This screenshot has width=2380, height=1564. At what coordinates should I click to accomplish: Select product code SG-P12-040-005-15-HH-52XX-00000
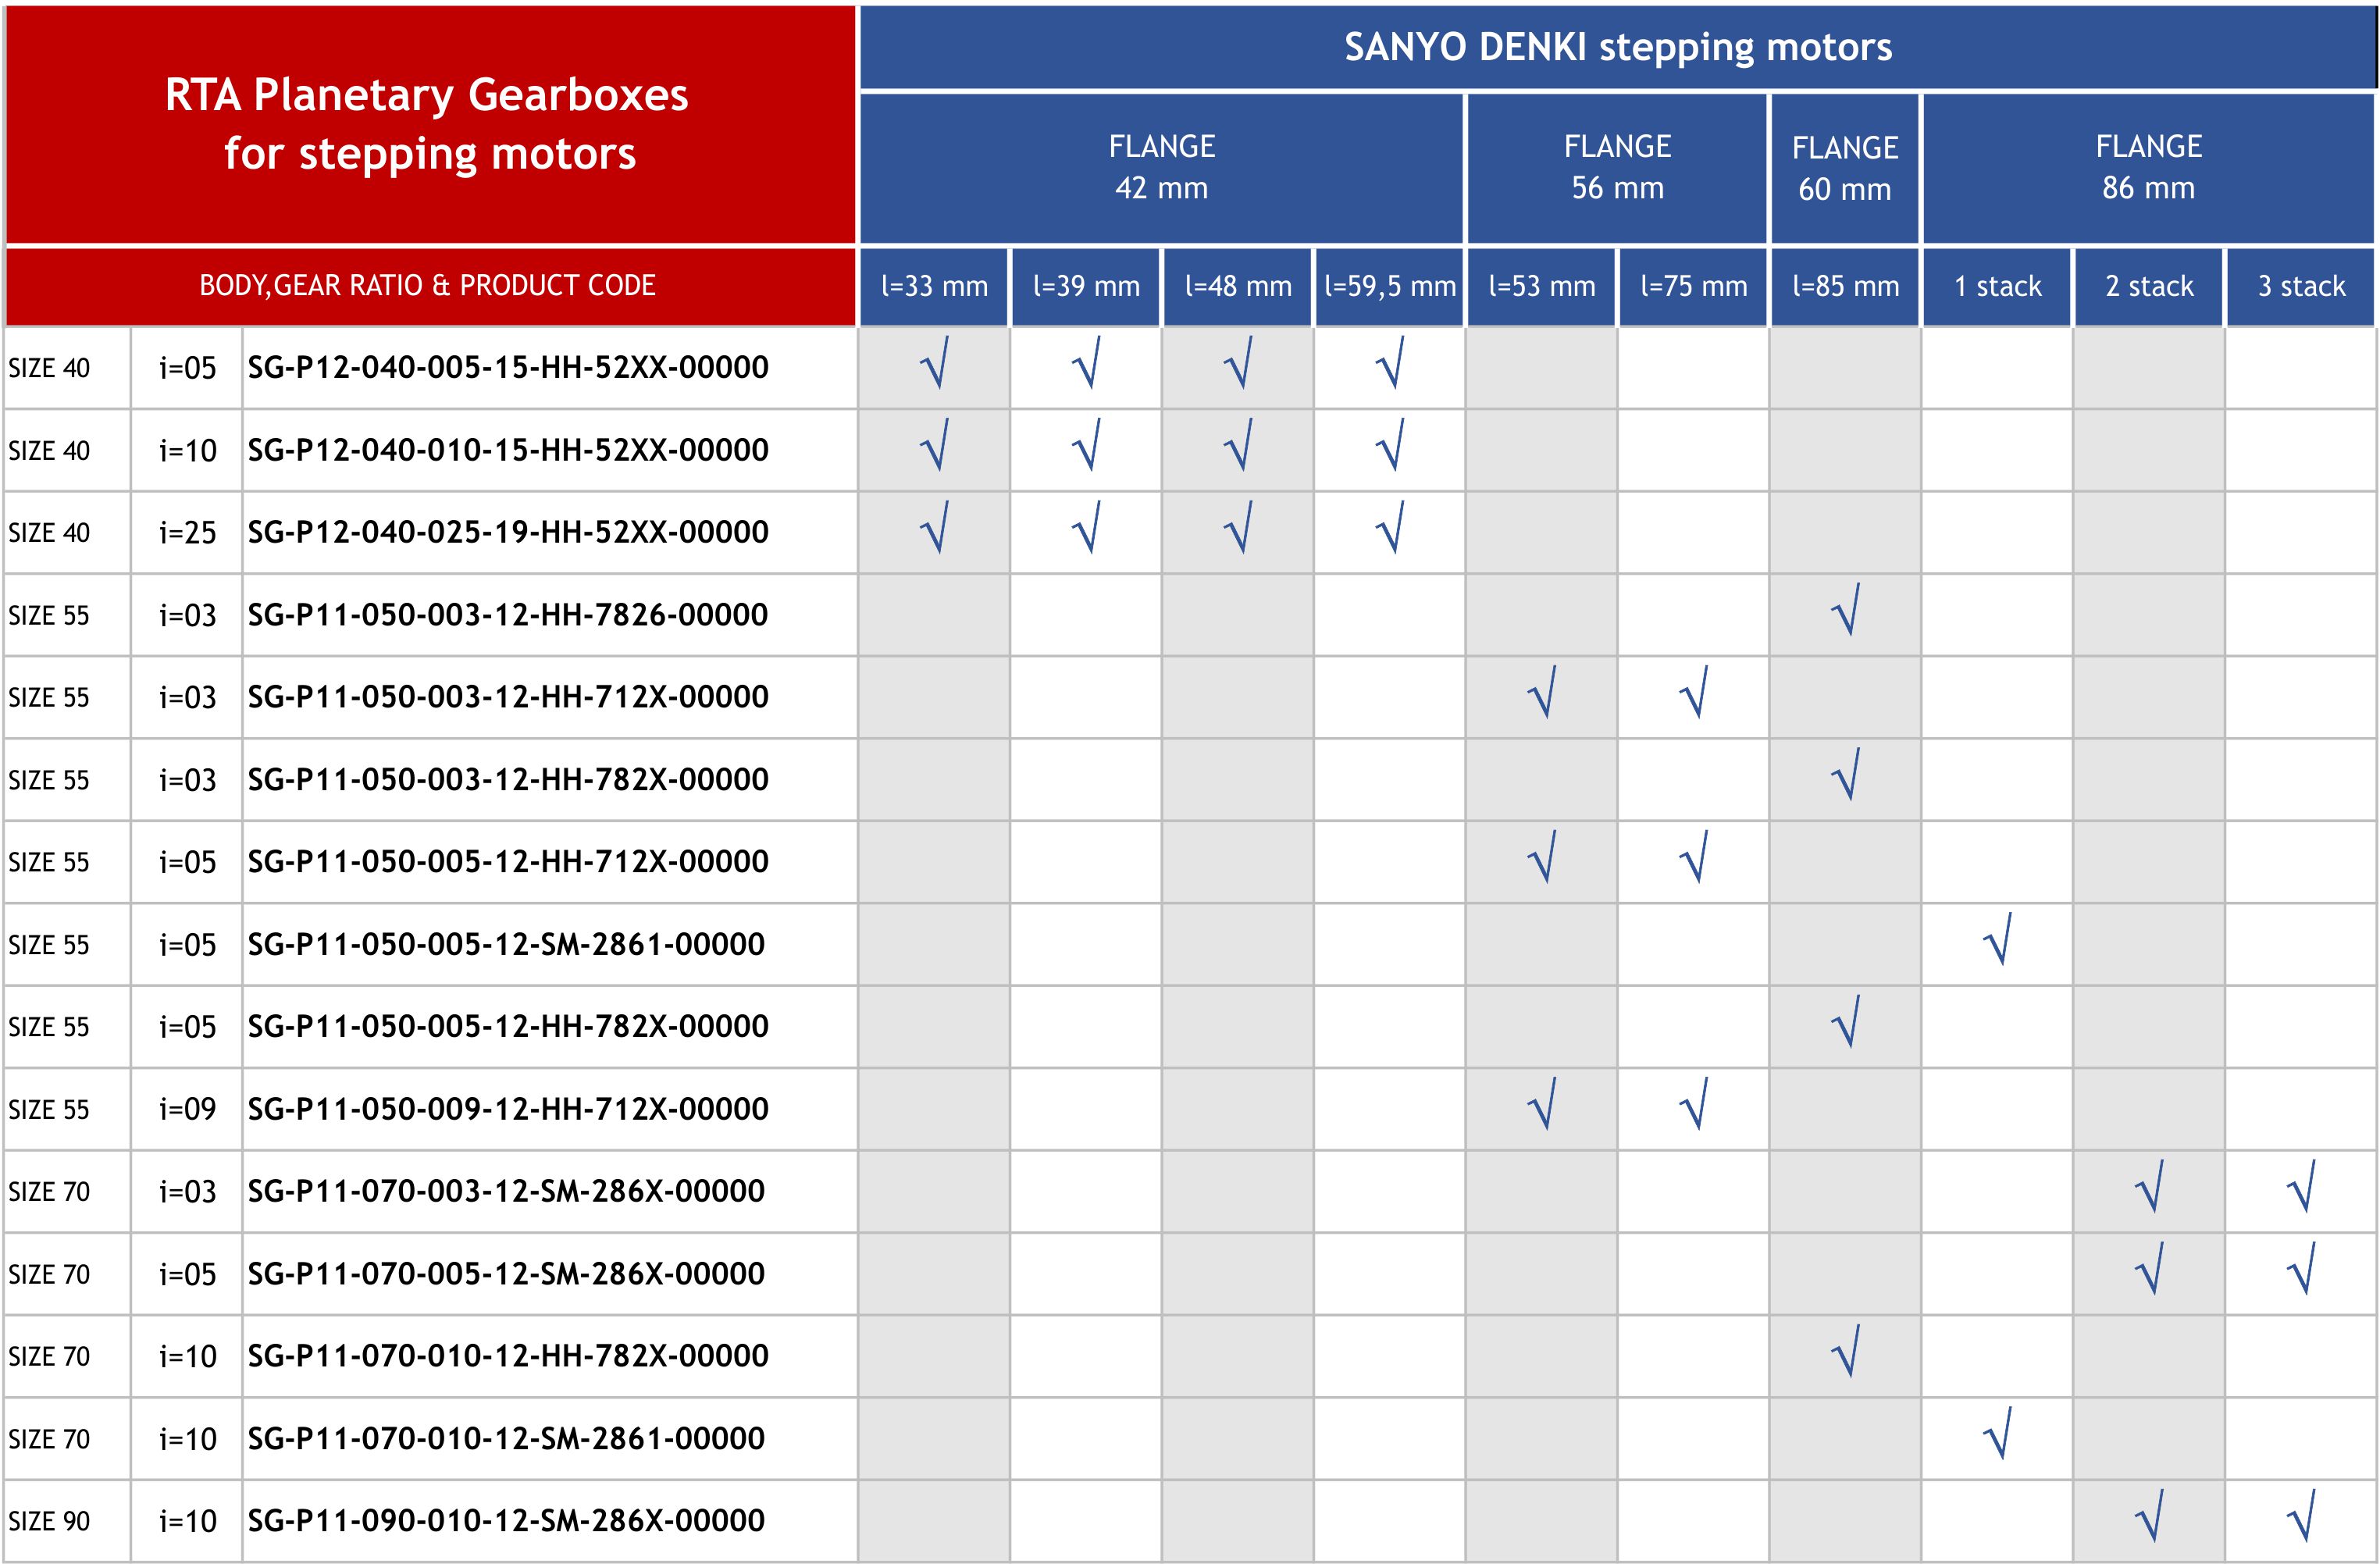508,368
